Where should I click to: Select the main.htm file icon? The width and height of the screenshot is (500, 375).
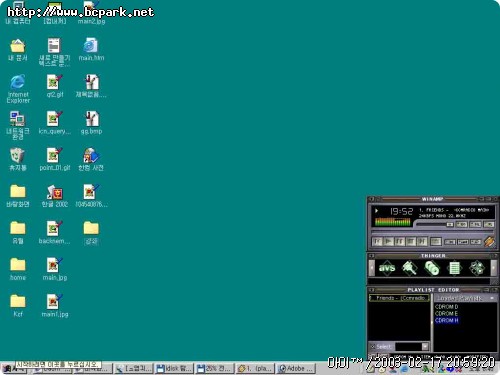coord(91,49)
